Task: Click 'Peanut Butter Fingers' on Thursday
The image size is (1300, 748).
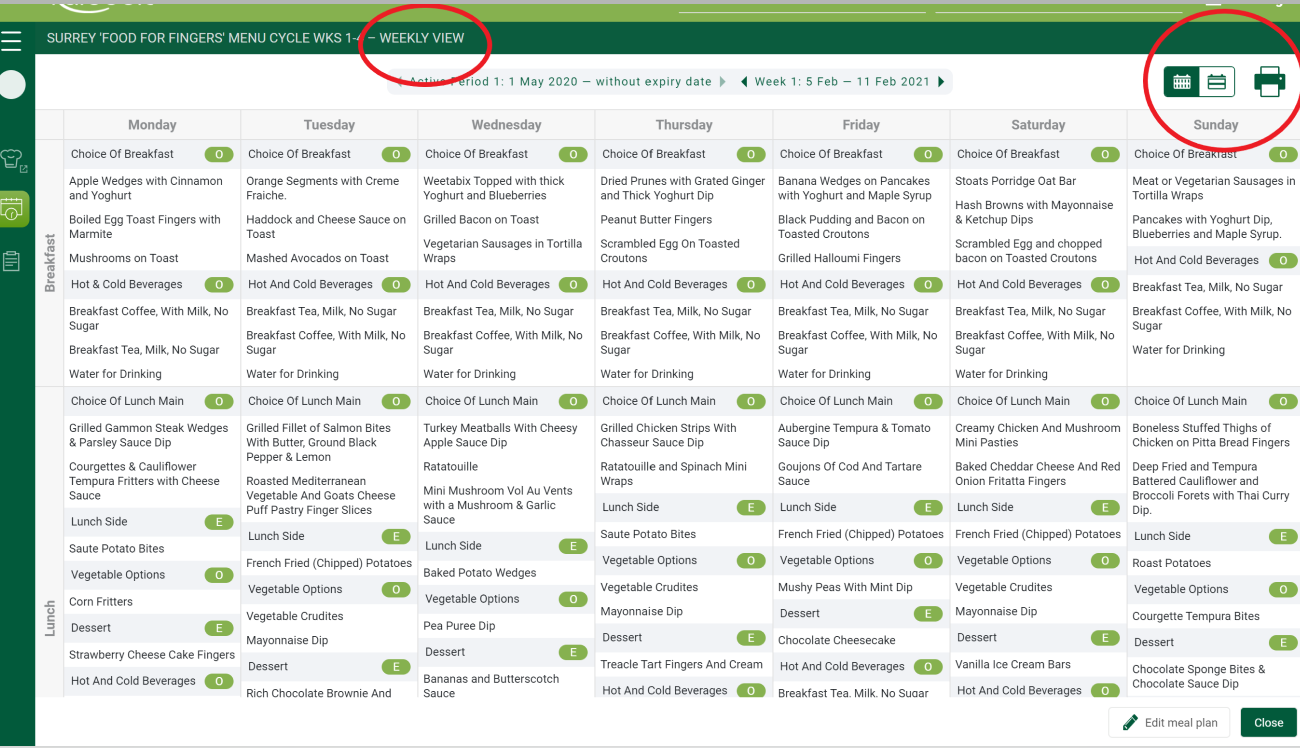Action: 656,220
